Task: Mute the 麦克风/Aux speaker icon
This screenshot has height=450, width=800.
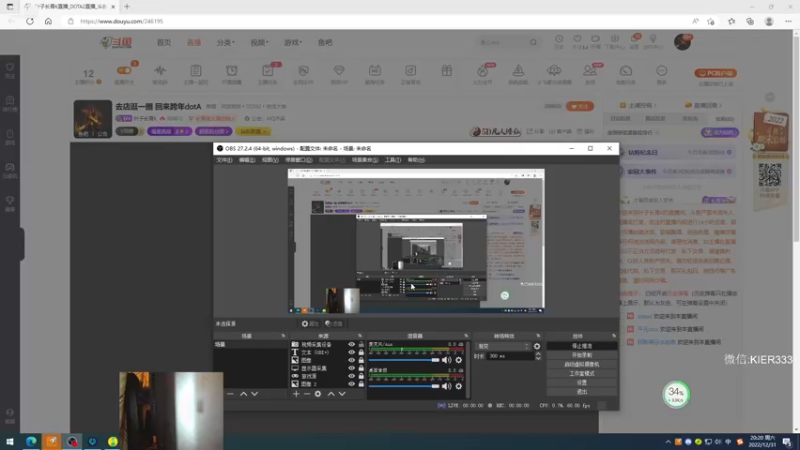Action: (x=446, y=360)
